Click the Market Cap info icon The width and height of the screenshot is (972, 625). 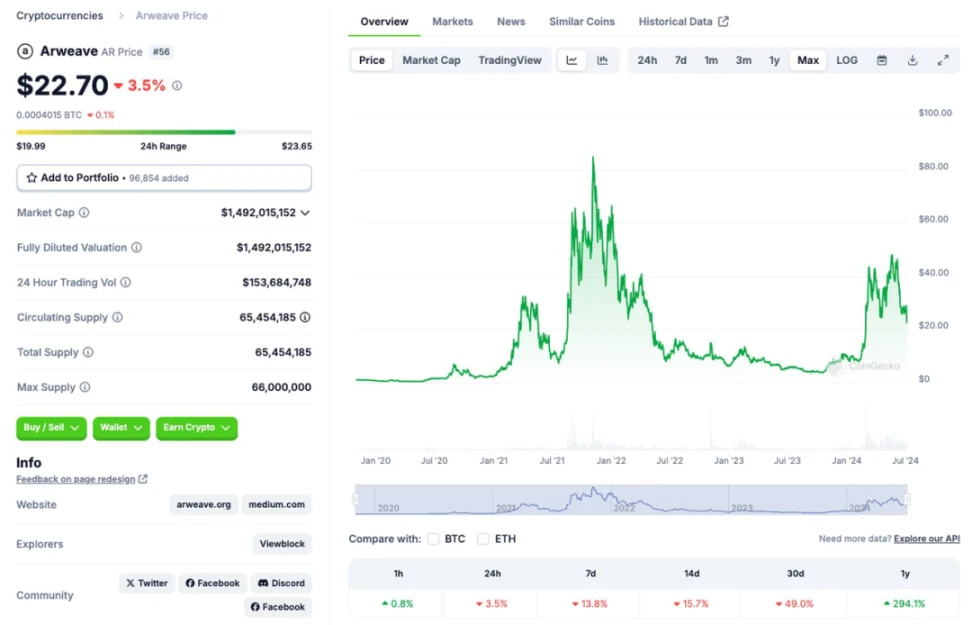(x=84, y=213)
